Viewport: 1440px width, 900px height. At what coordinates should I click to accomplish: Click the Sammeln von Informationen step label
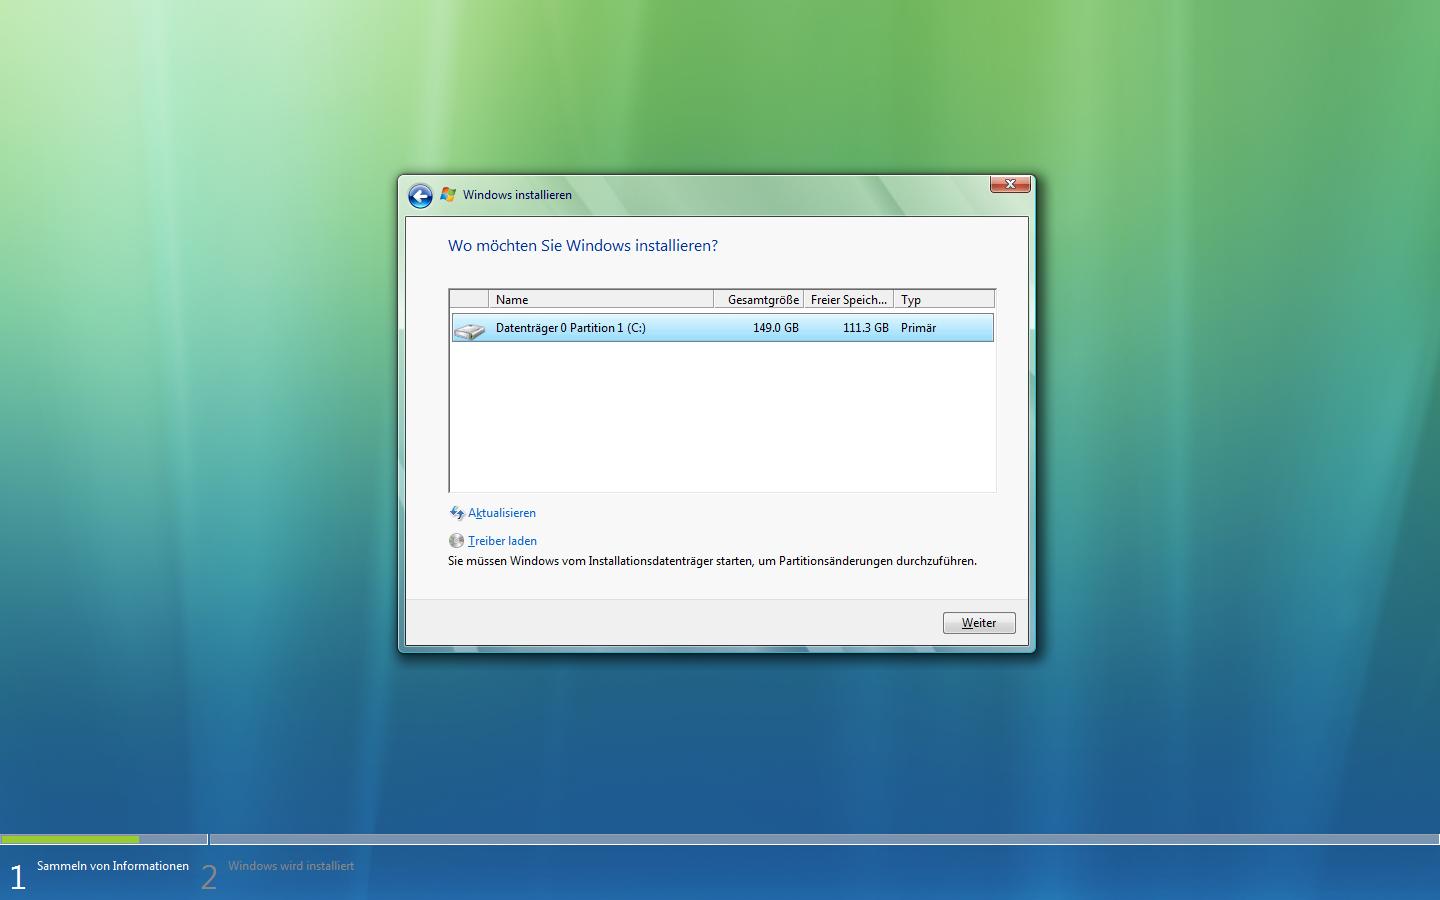(113, 866)
